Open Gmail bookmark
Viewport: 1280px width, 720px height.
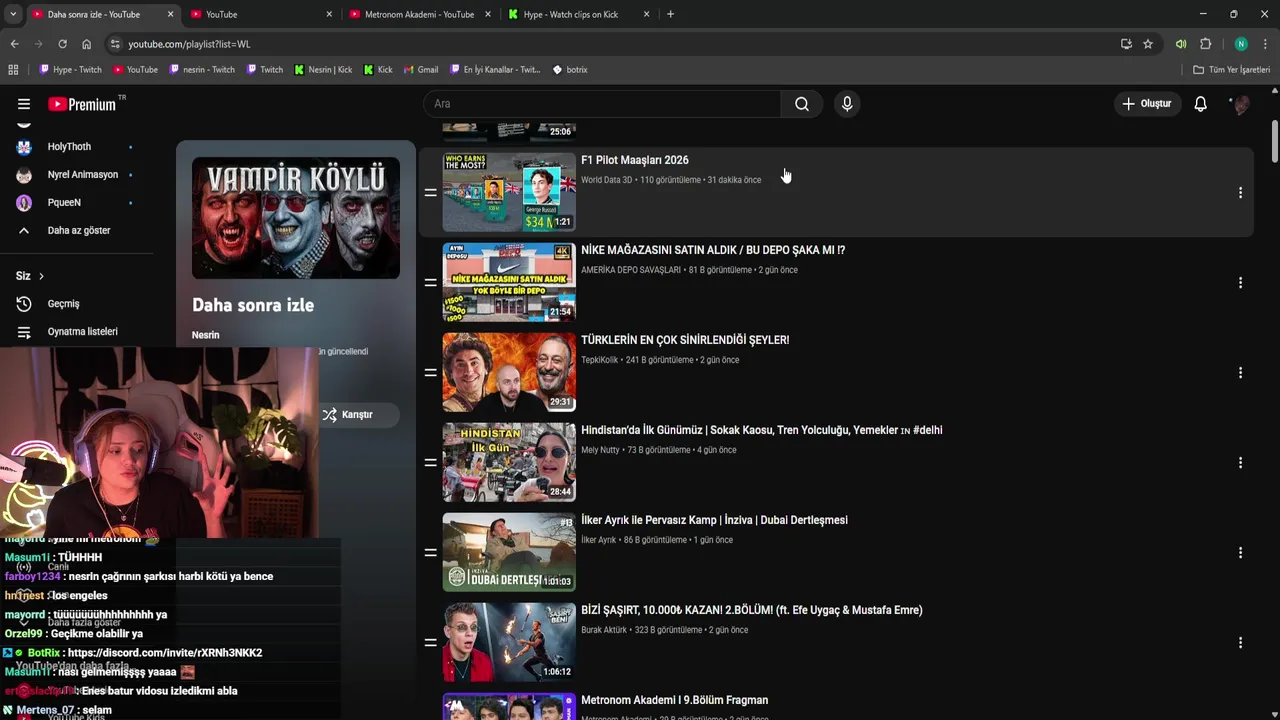tap(421, 70)
